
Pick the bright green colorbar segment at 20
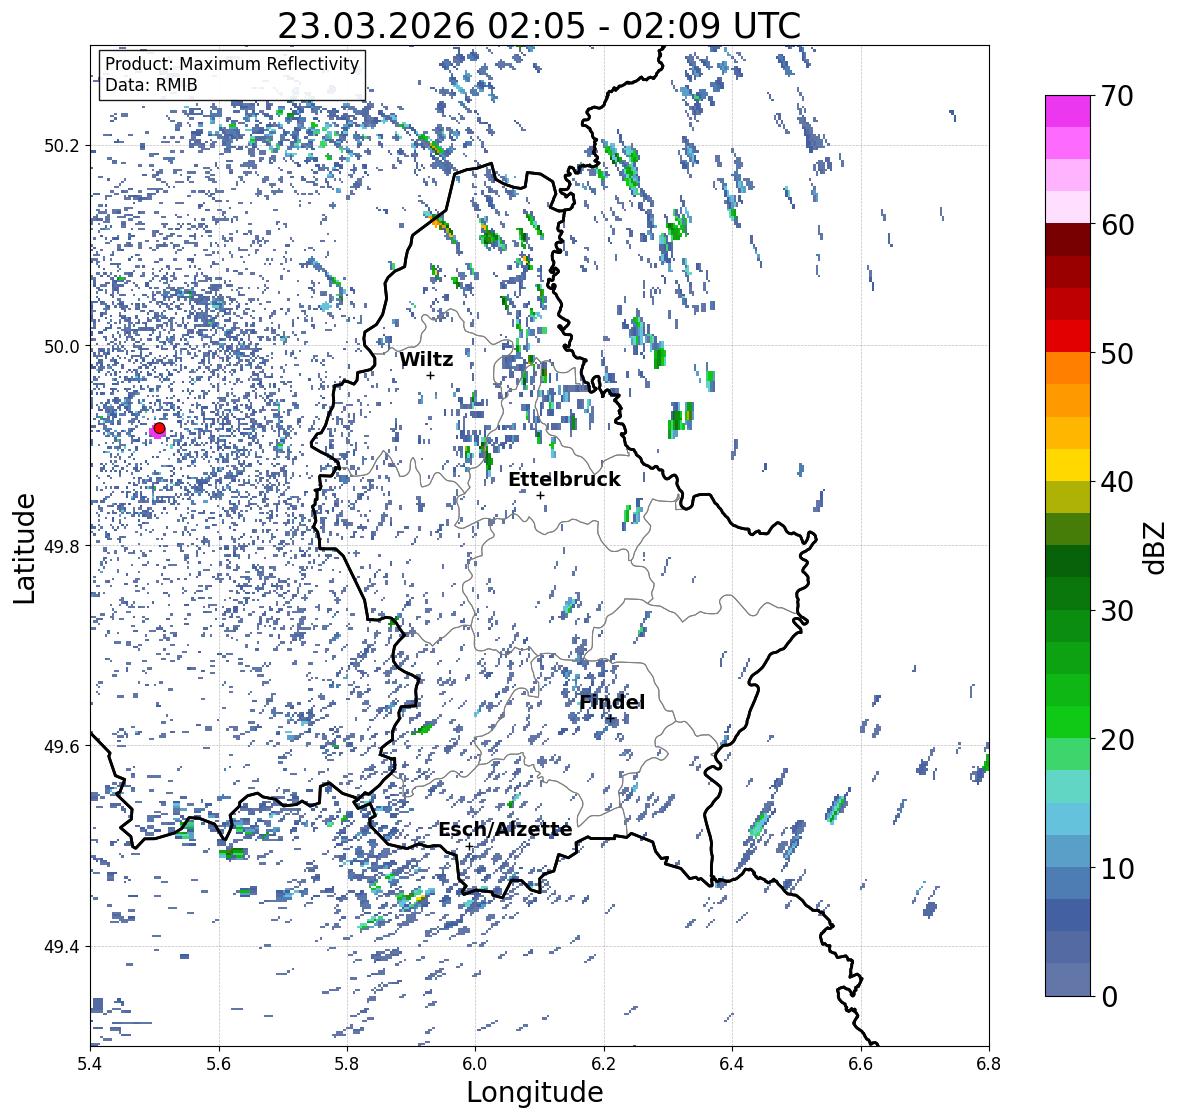click(x=1068, y=722)
